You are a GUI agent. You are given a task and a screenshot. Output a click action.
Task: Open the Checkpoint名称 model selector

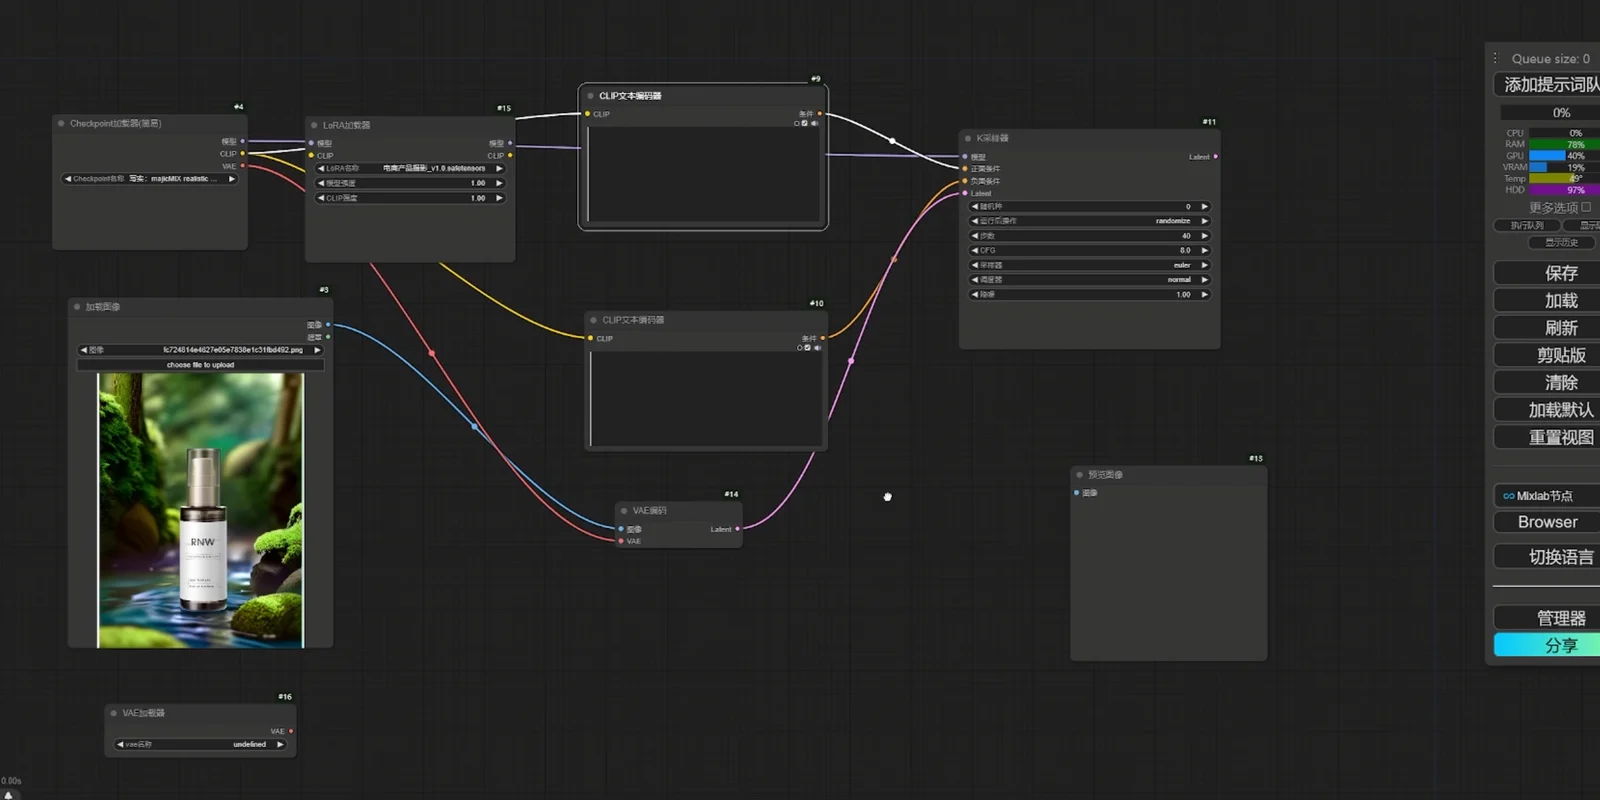click(150, 179)
